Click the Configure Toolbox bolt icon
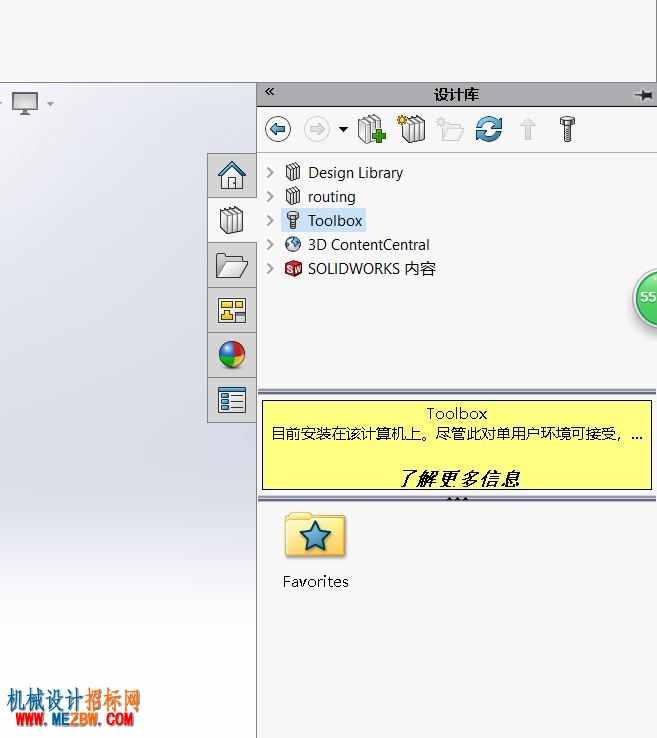 click(x=567, y=129)
